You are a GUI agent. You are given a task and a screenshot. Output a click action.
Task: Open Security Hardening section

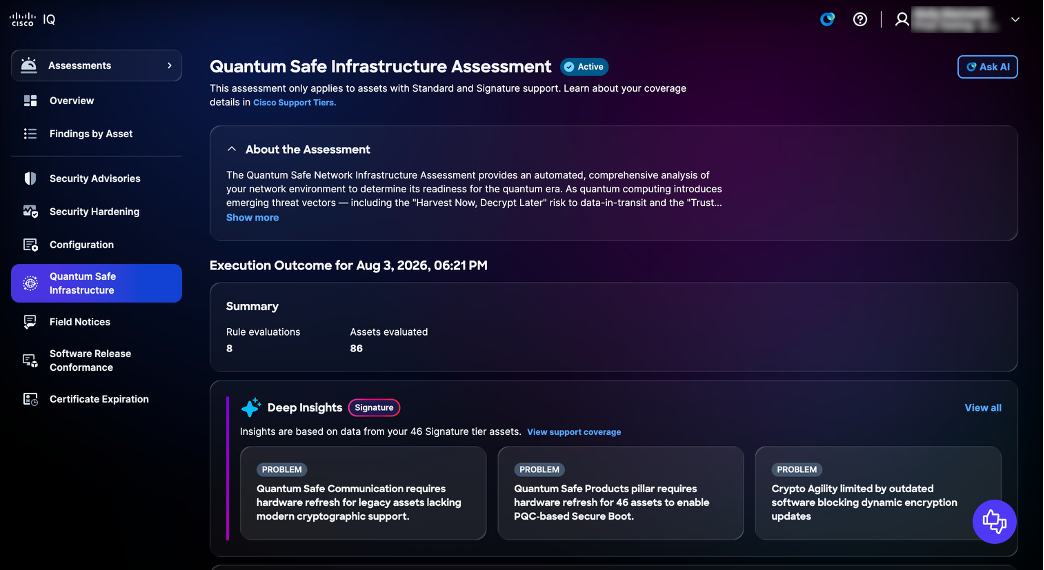(x=97, y=212)
